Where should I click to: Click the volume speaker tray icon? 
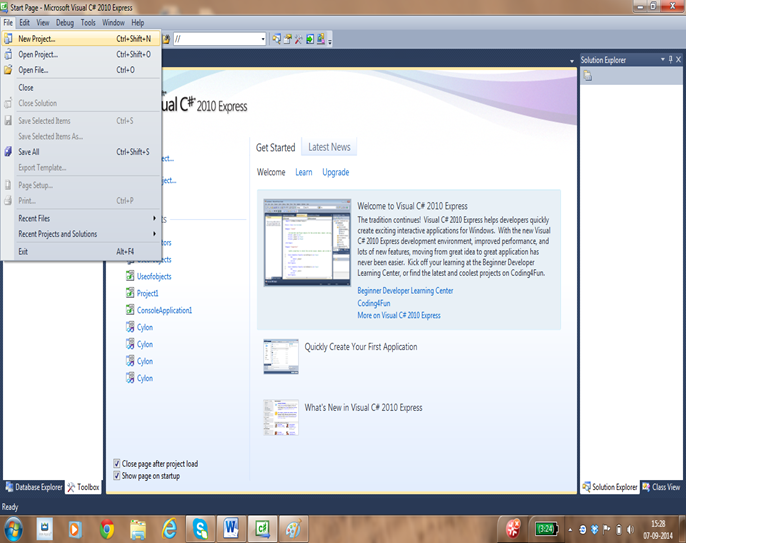(x=630, y=529)
